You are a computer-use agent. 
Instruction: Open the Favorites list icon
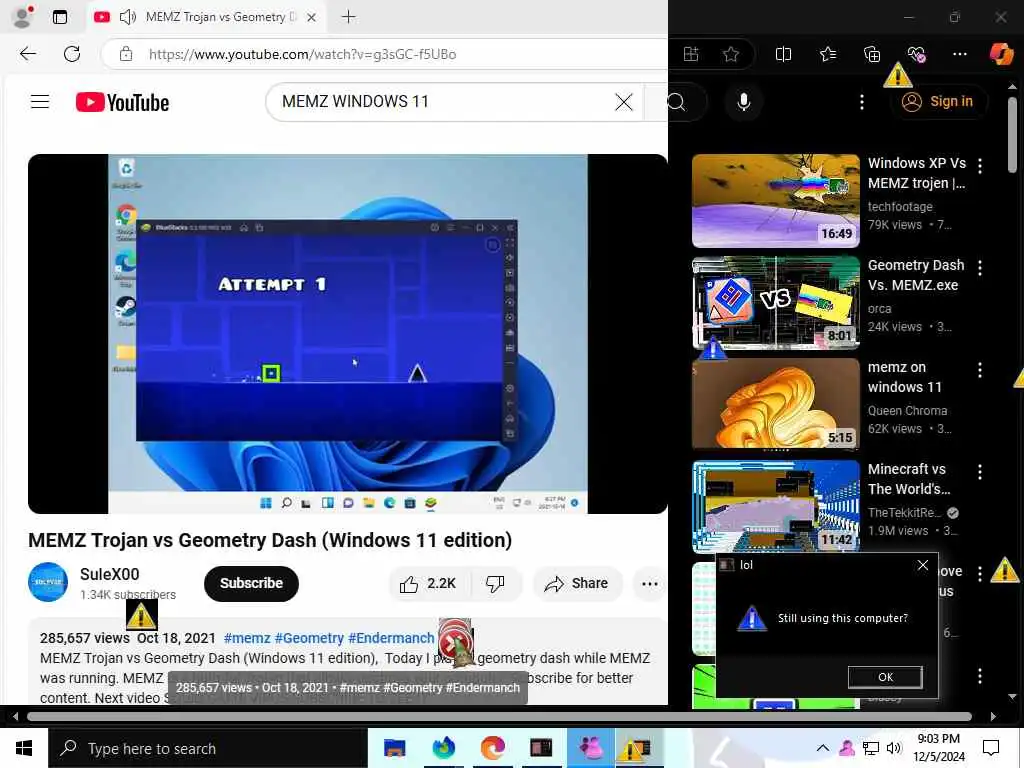(828, 54)
